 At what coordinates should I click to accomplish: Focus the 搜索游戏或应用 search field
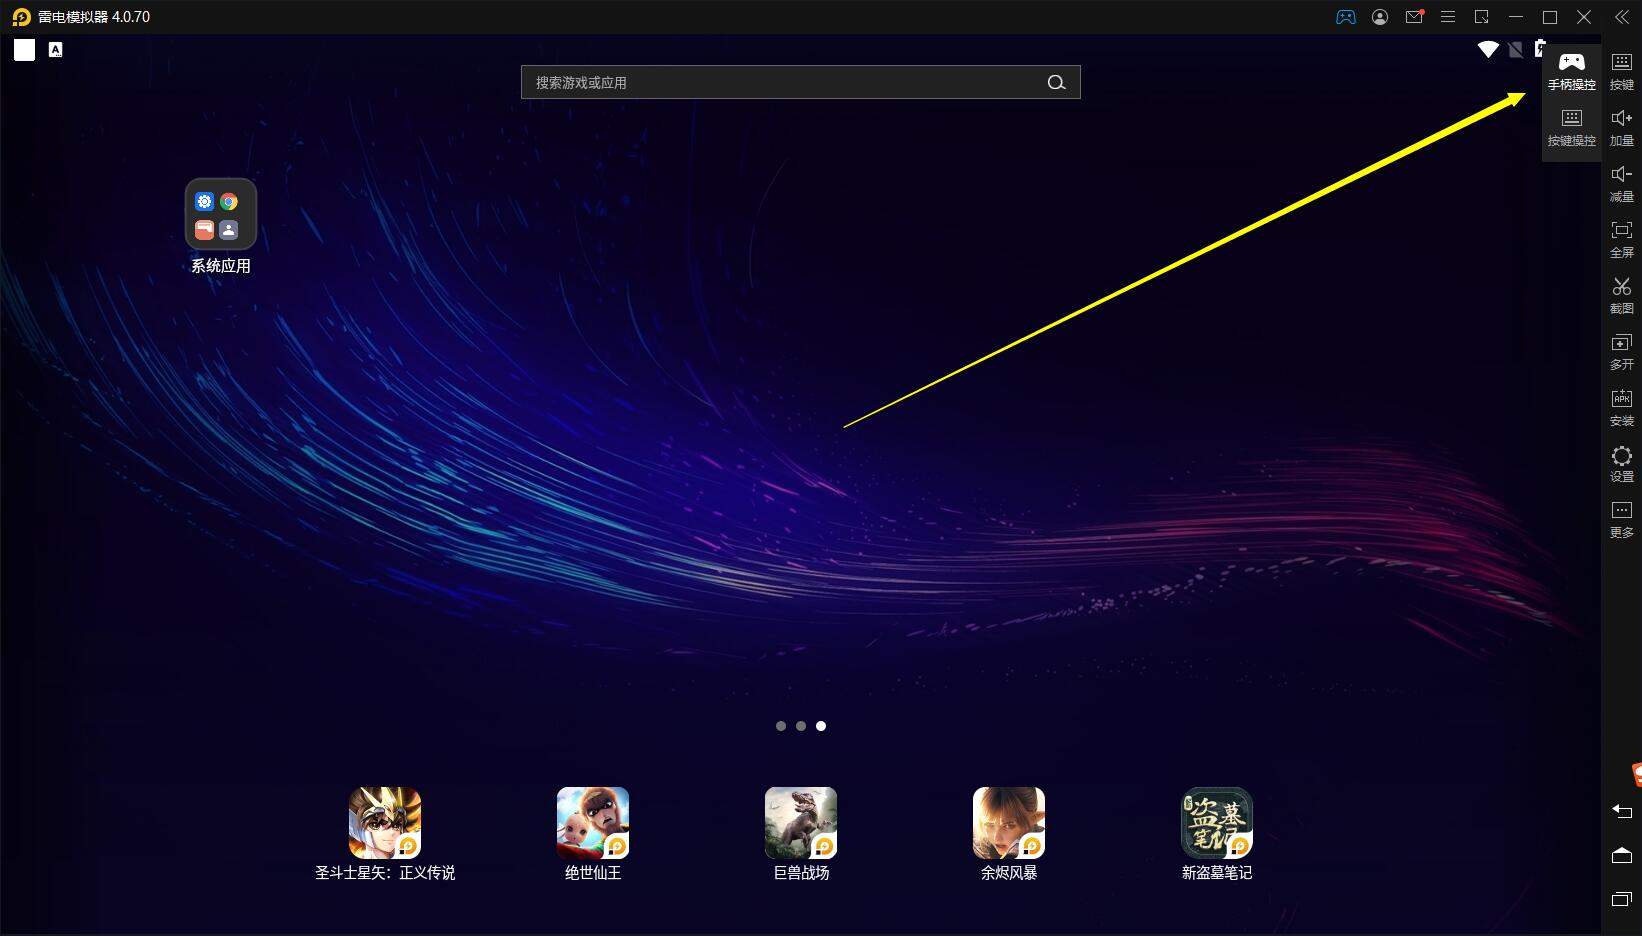pyautogui.click(x=800, y=82)
